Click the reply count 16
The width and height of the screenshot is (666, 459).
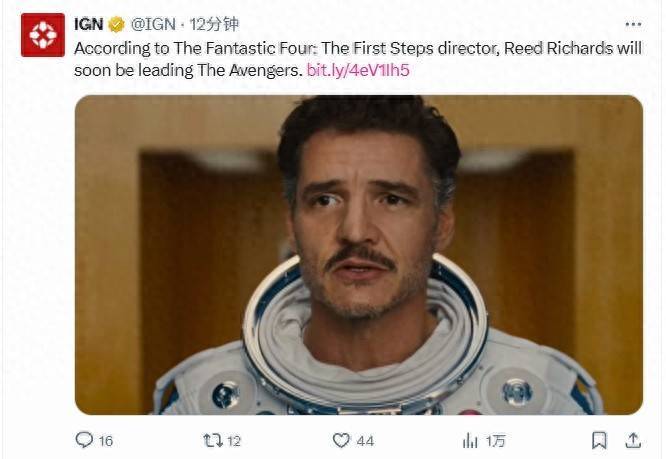click(x=105, y=440)
